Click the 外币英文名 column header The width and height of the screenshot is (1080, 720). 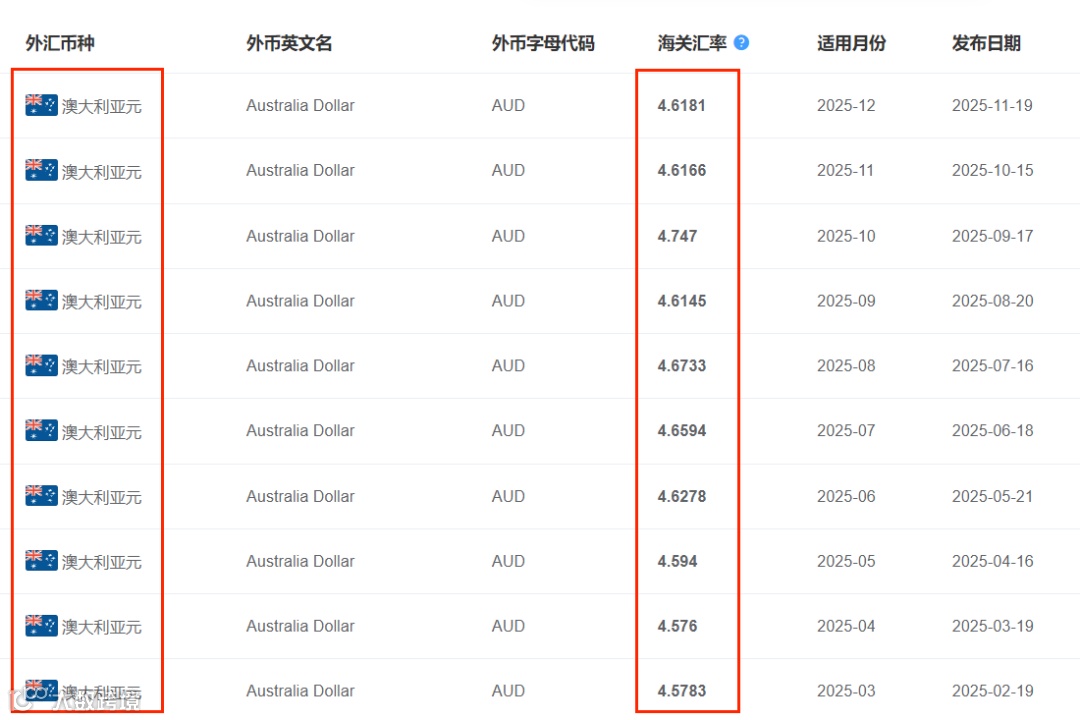click(289, 43)
